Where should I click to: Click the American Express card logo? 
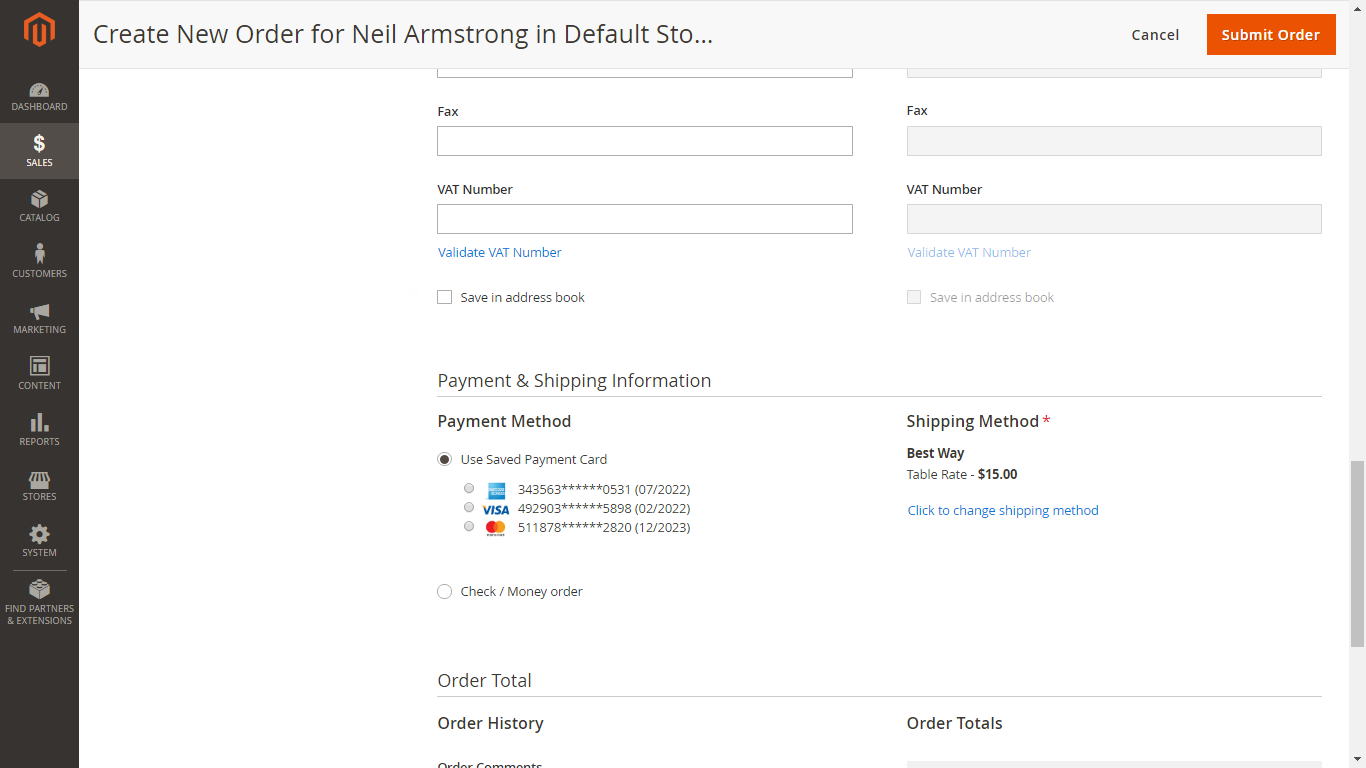(496, 490)
